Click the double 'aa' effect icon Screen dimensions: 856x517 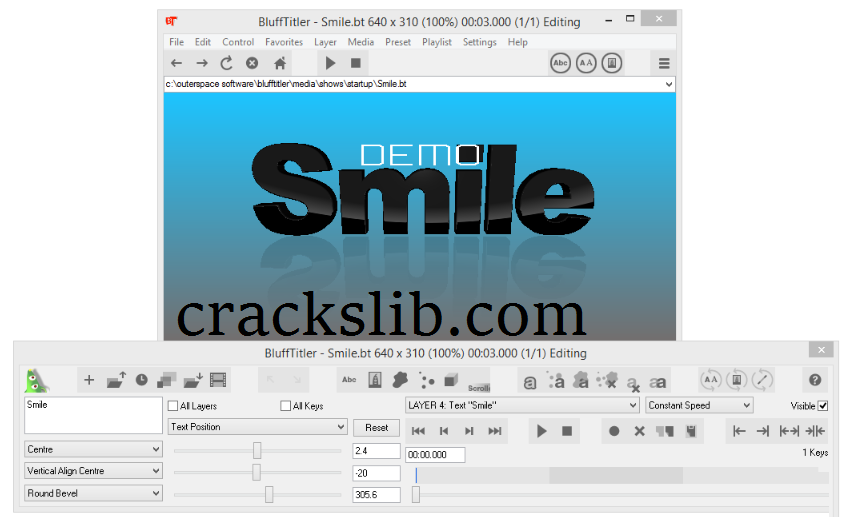tap(658, 382)
